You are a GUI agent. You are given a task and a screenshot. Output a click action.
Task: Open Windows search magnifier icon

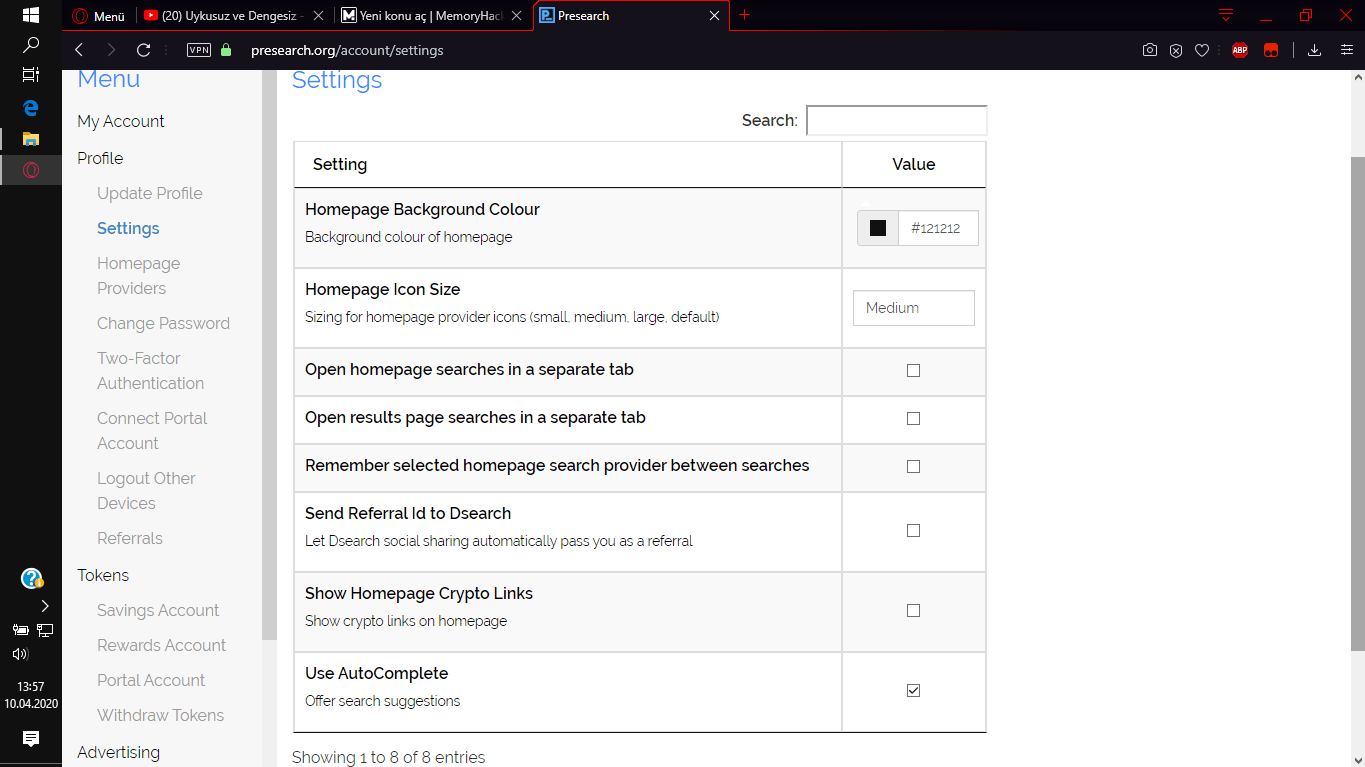tap(31, 45)
